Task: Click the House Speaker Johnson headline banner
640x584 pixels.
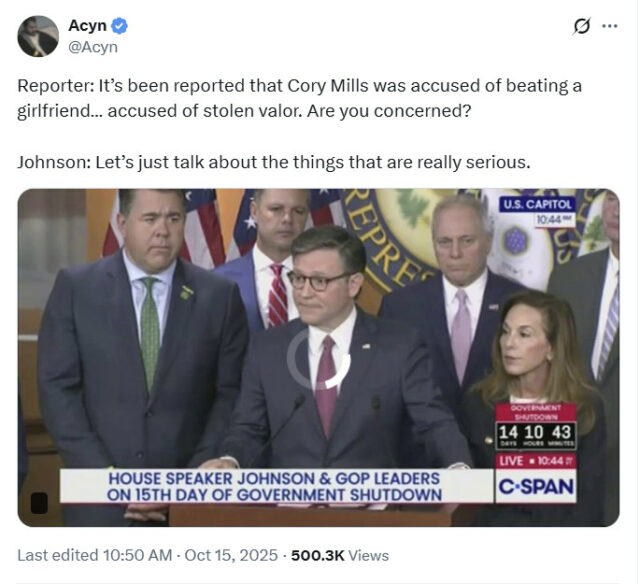Action: [276, 485]
